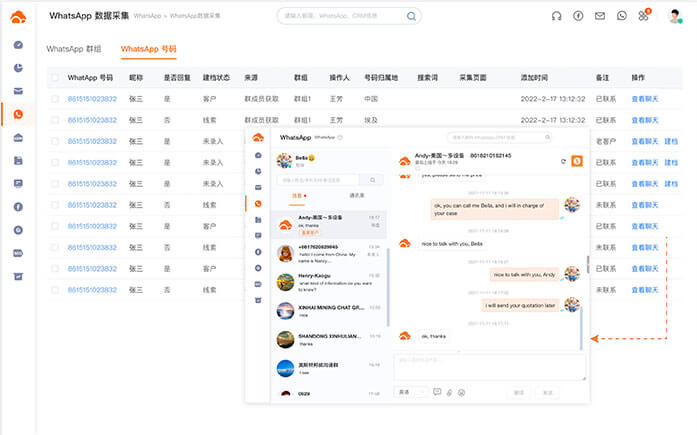The image size is (697, 435).
Task: Open the dashboard gauge icon in the main sidebar
Action: click(18, 45)
